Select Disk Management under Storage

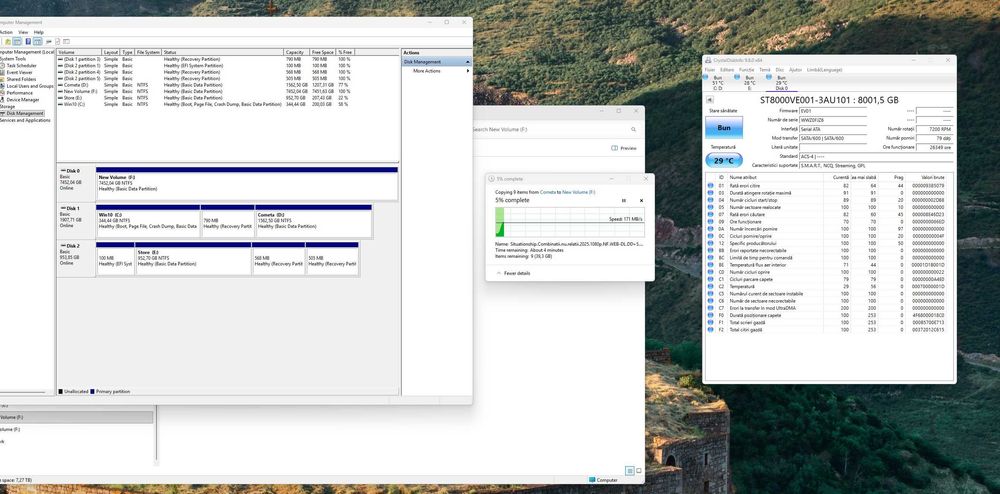22,113
